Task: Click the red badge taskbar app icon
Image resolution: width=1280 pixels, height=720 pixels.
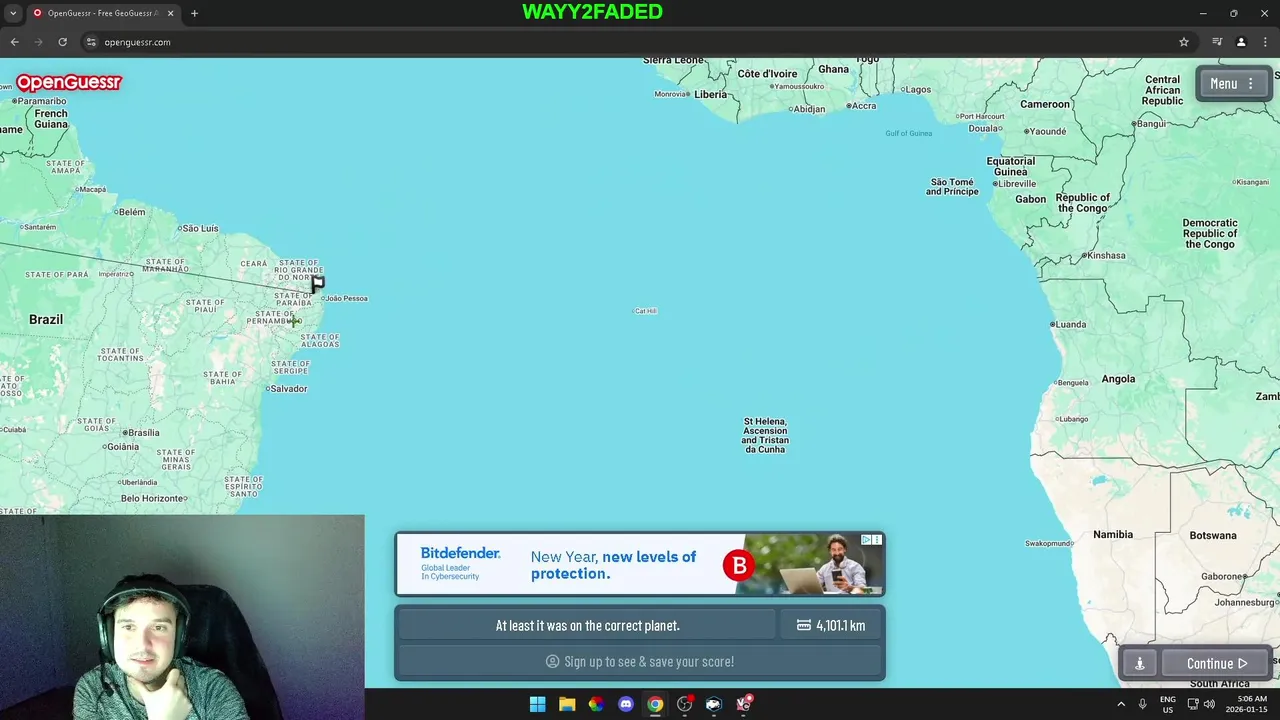Action: pos(744,704)
